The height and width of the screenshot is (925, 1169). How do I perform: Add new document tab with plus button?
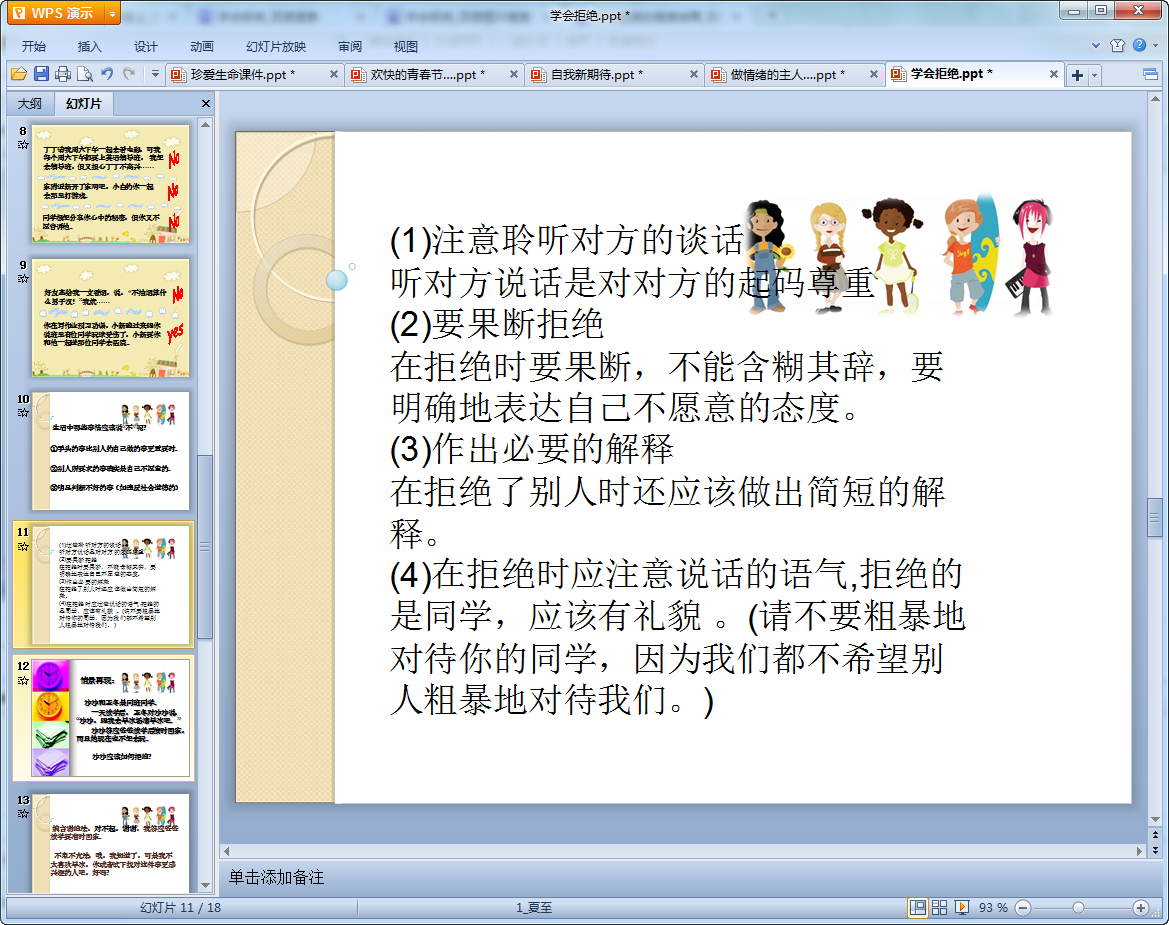click(1077, 75)
